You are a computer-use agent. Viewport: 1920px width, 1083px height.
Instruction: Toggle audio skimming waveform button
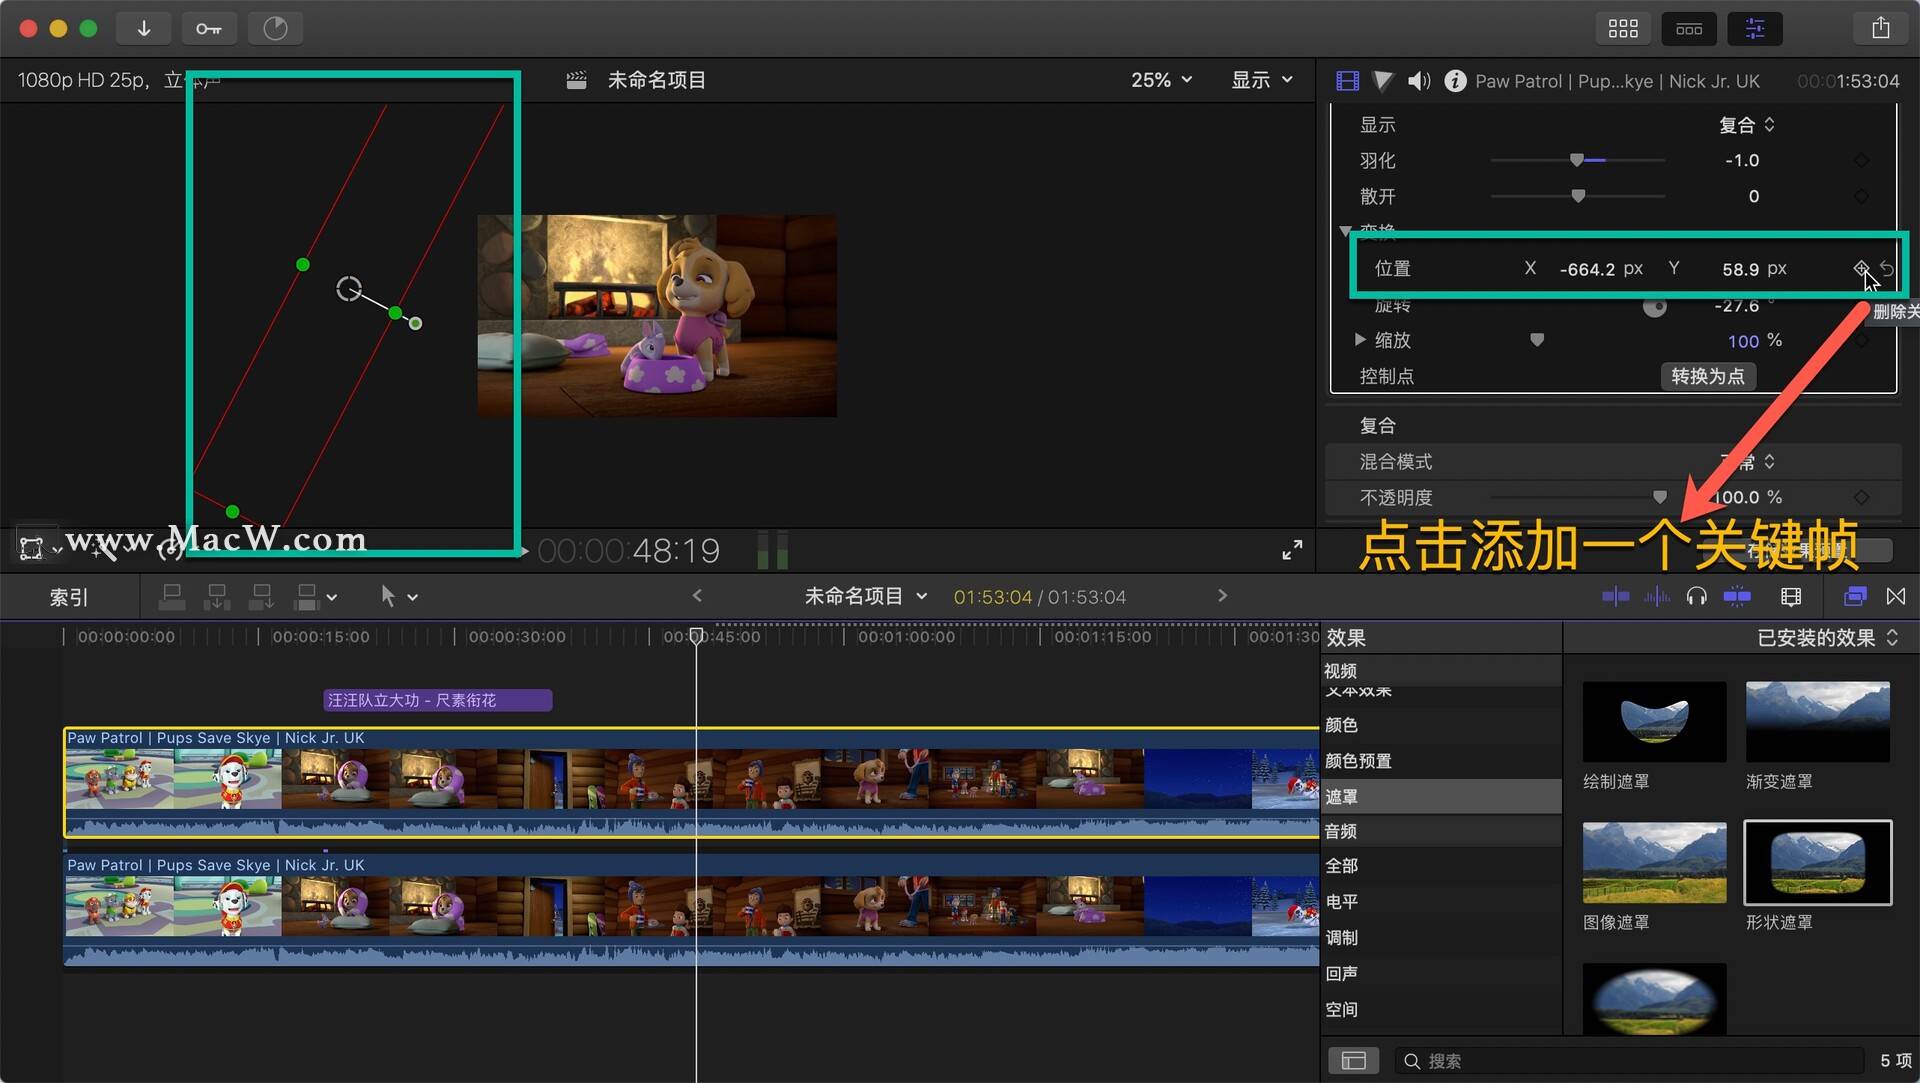1656,597
